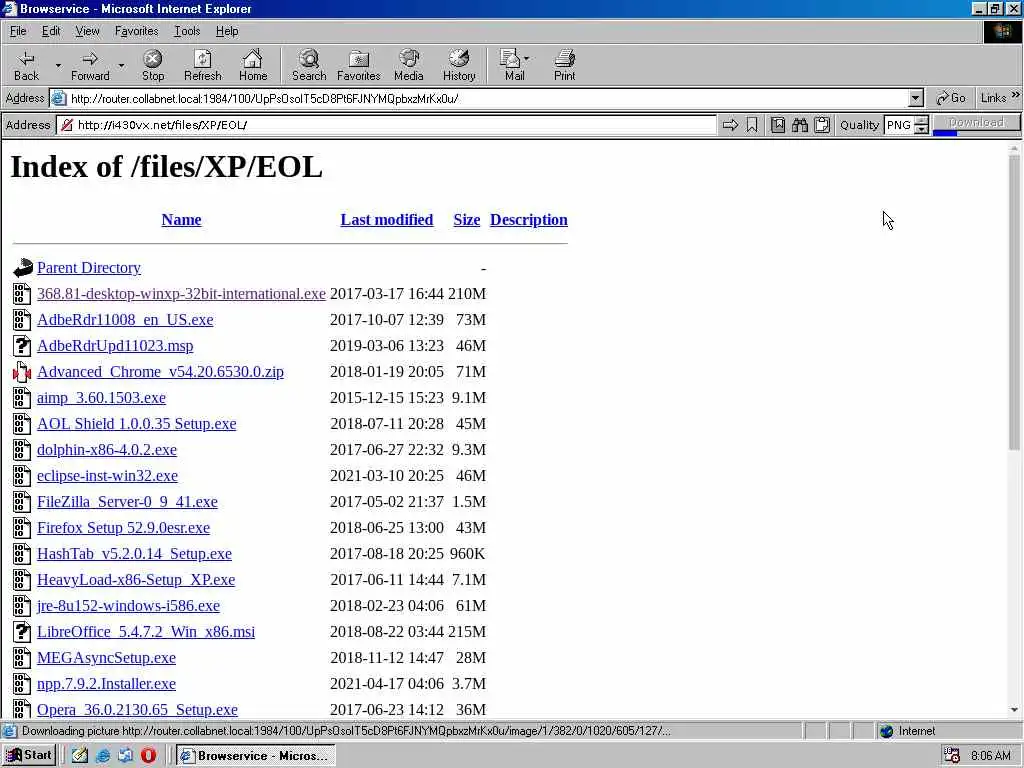Image resolution: width=1024 pixels, height=768 pixels.
Task: Expand the Links toolbar chevron
Action: tap(1016, 95)
